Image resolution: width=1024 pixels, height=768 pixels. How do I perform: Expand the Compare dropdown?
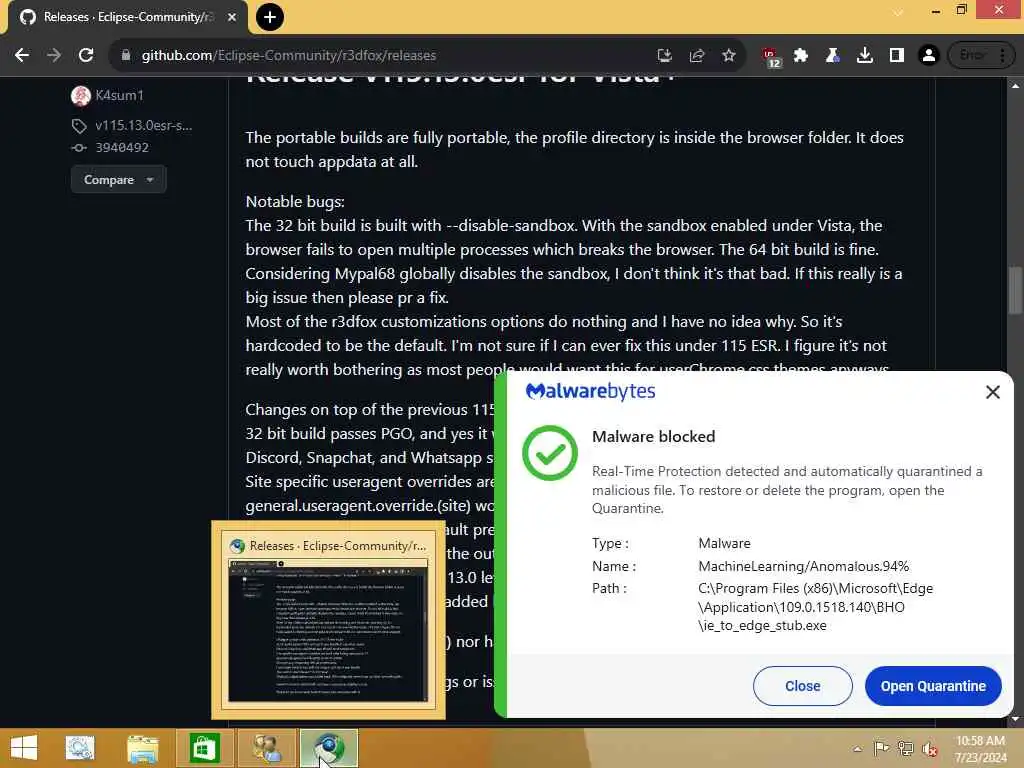118,180
